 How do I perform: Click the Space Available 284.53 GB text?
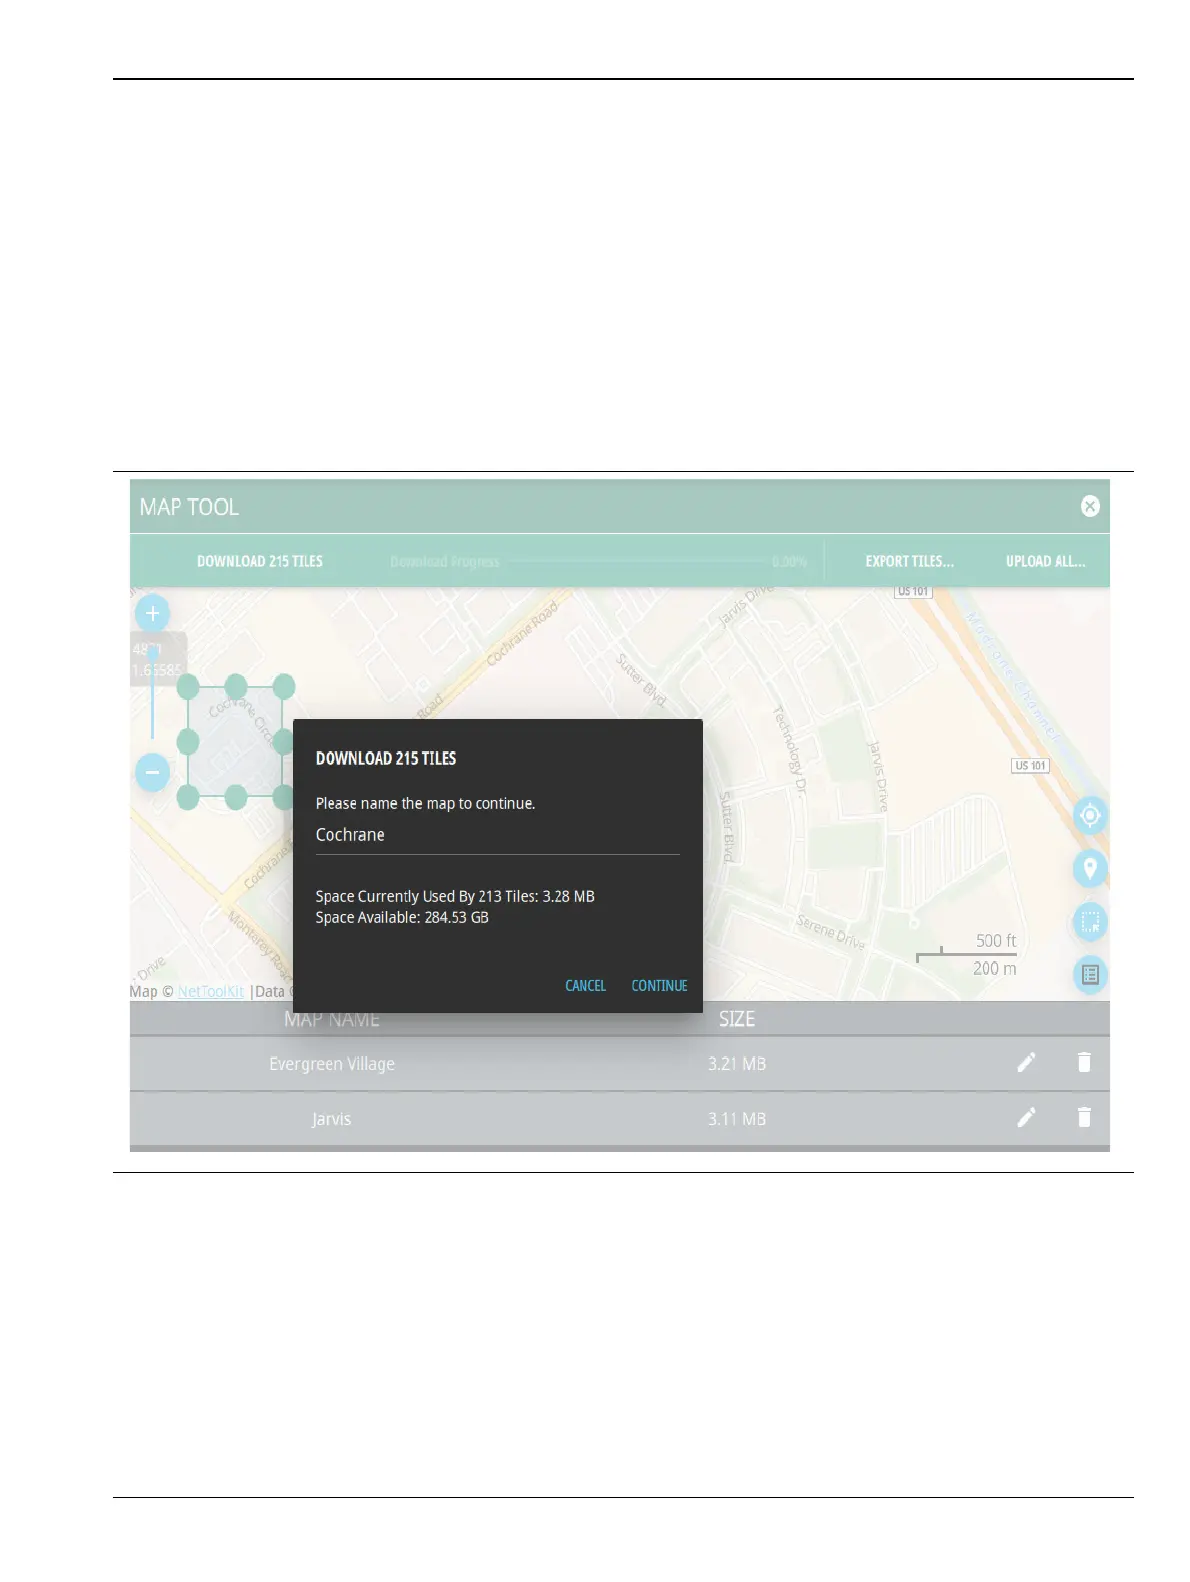pyautogui.click(x=402, y=918)
